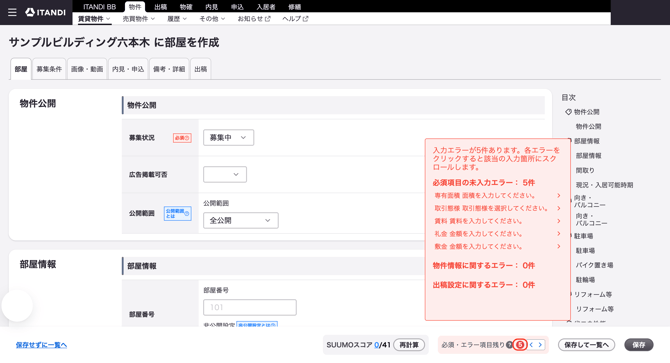Open the hamburger menu

(x=12, y=12)
